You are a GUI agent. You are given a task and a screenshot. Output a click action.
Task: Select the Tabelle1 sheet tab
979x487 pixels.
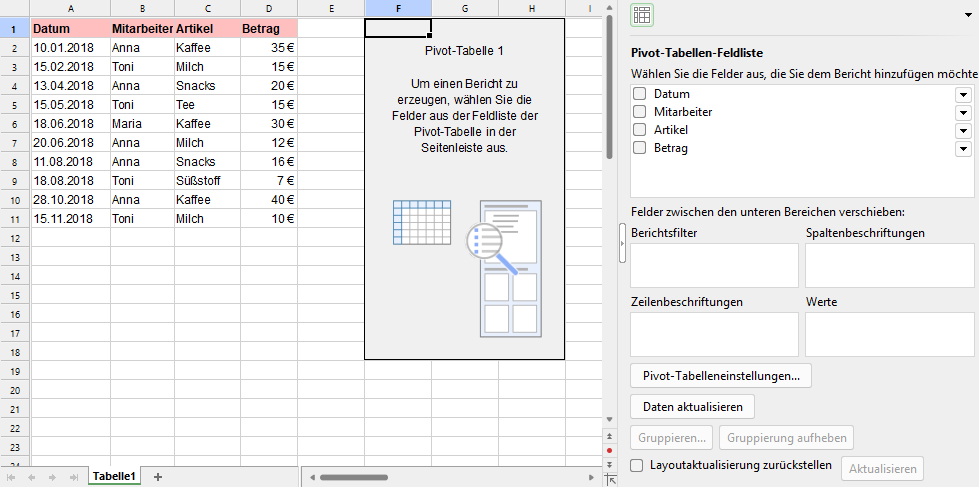(x=114, y=476)
